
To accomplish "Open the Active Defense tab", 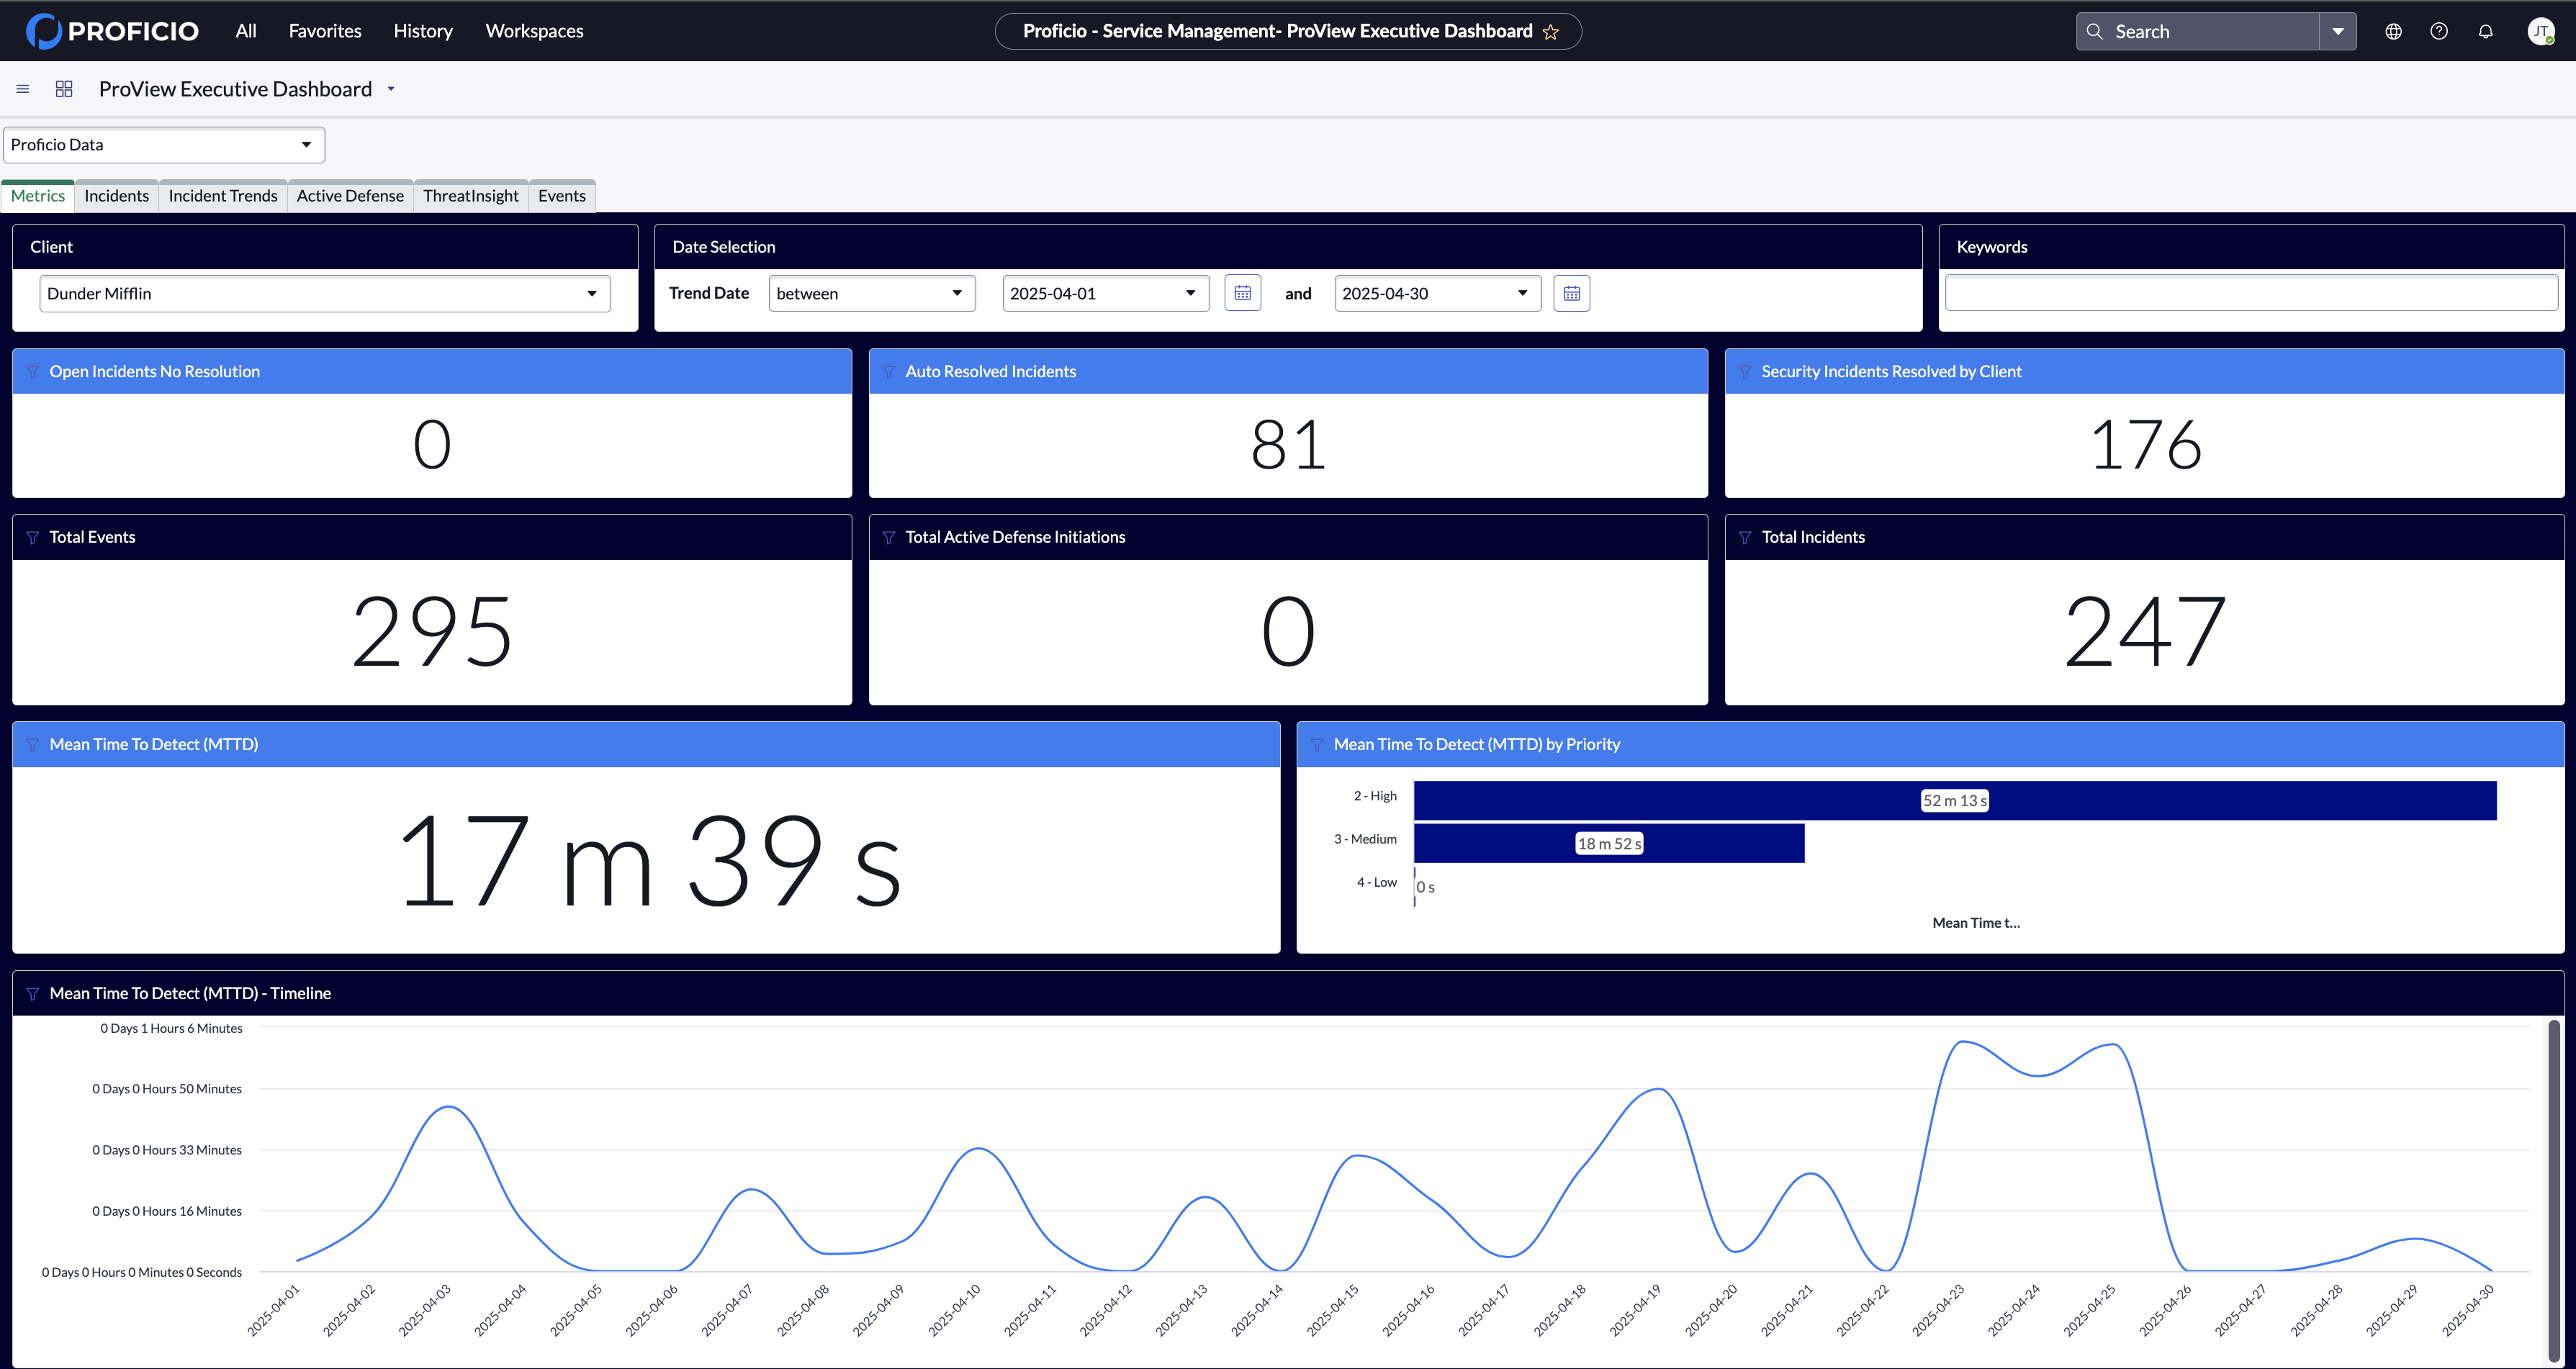I will [350, 196].
